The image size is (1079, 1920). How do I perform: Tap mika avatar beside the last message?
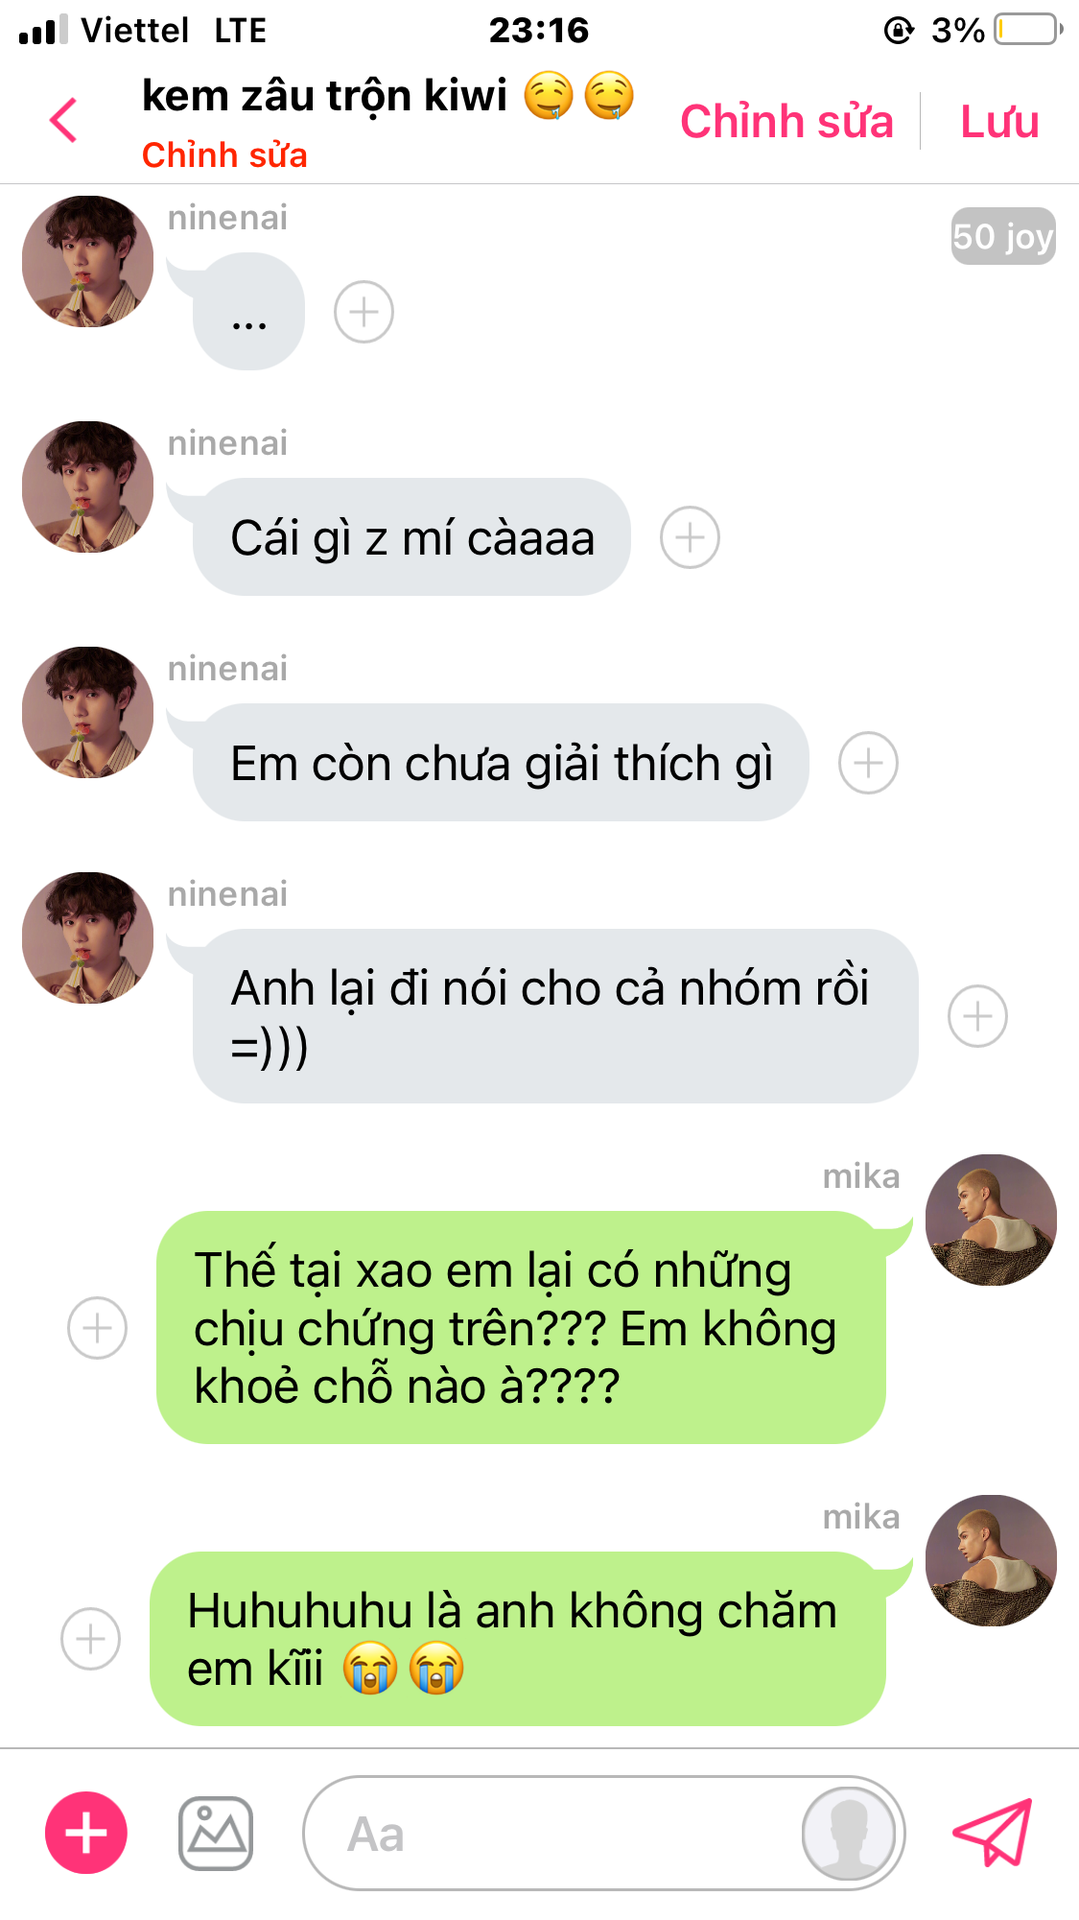991,1560
